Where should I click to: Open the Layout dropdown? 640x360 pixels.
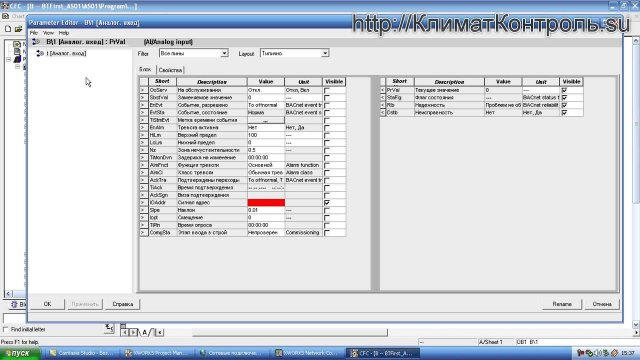click(325, 53)
